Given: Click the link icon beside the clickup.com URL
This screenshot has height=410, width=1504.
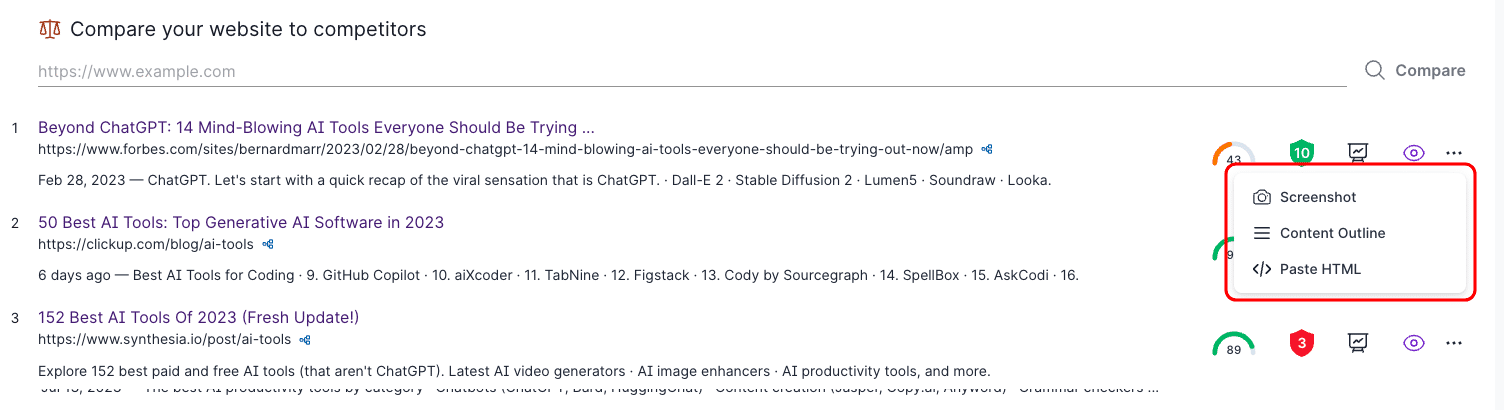Looking at the screenshot, I should (x=268, y=244).
